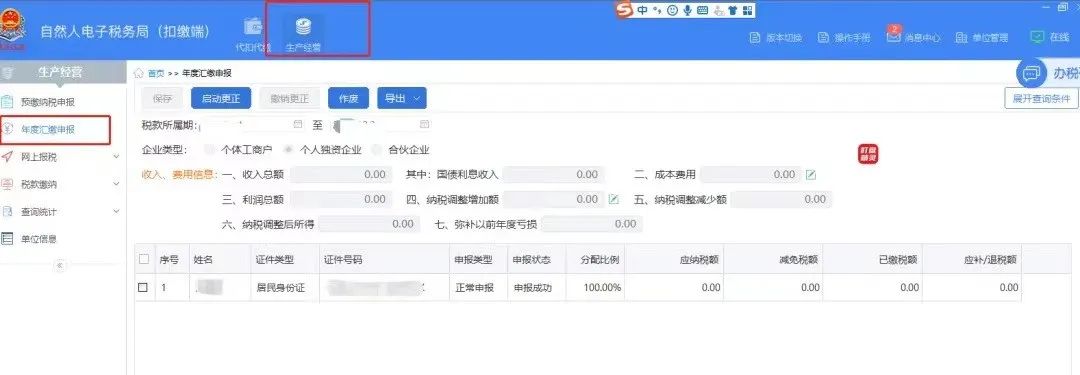
Task: Collapse the left sidebar with the « button
Action: (61, 265)
